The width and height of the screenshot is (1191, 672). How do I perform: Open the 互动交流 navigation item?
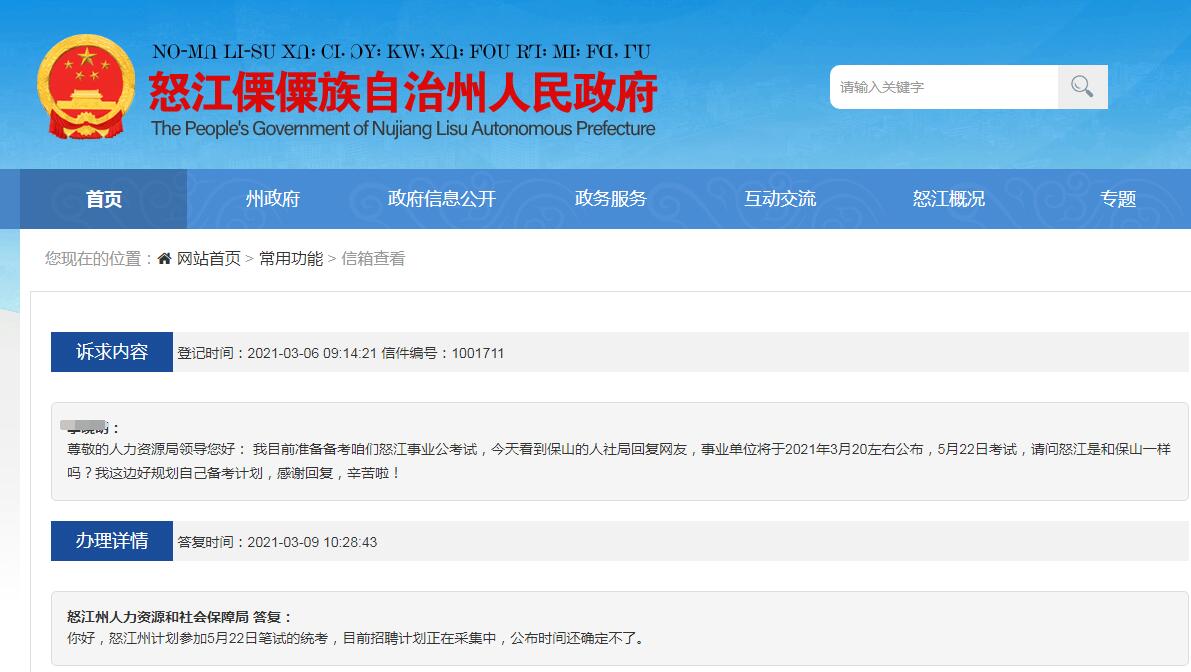[x=779, y=199]
